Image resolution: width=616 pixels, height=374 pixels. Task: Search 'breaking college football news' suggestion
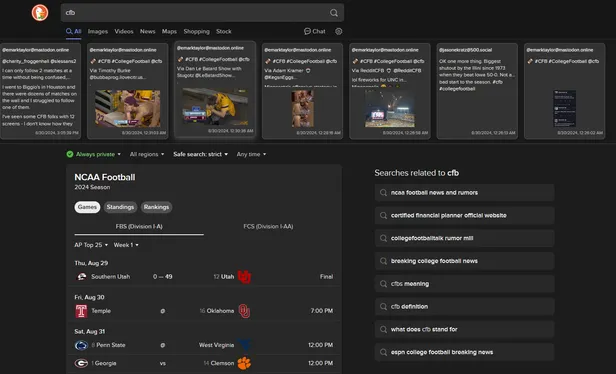tap(464, 261)
